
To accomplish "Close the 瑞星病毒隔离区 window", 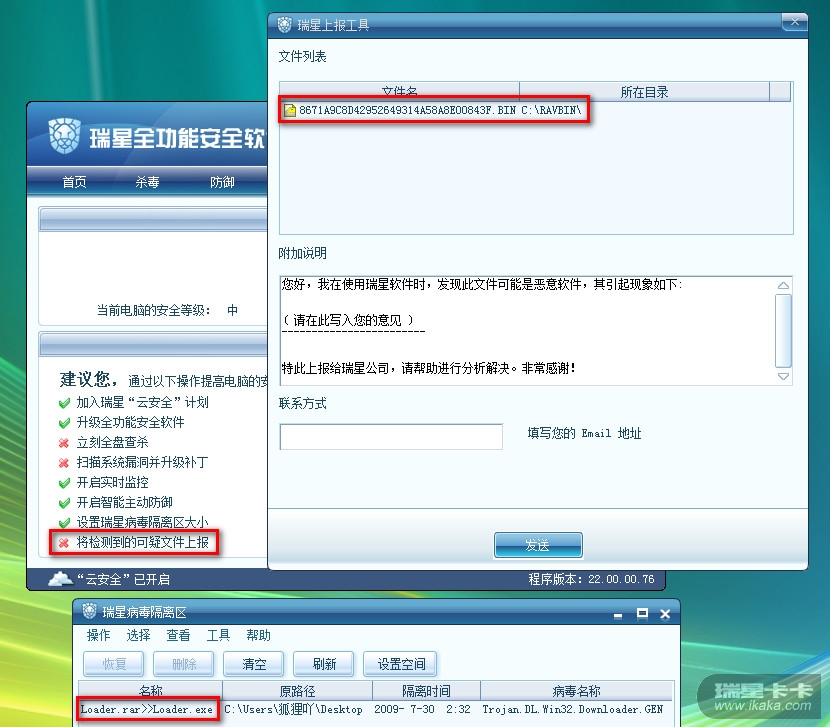I will [x=665, y=614].
